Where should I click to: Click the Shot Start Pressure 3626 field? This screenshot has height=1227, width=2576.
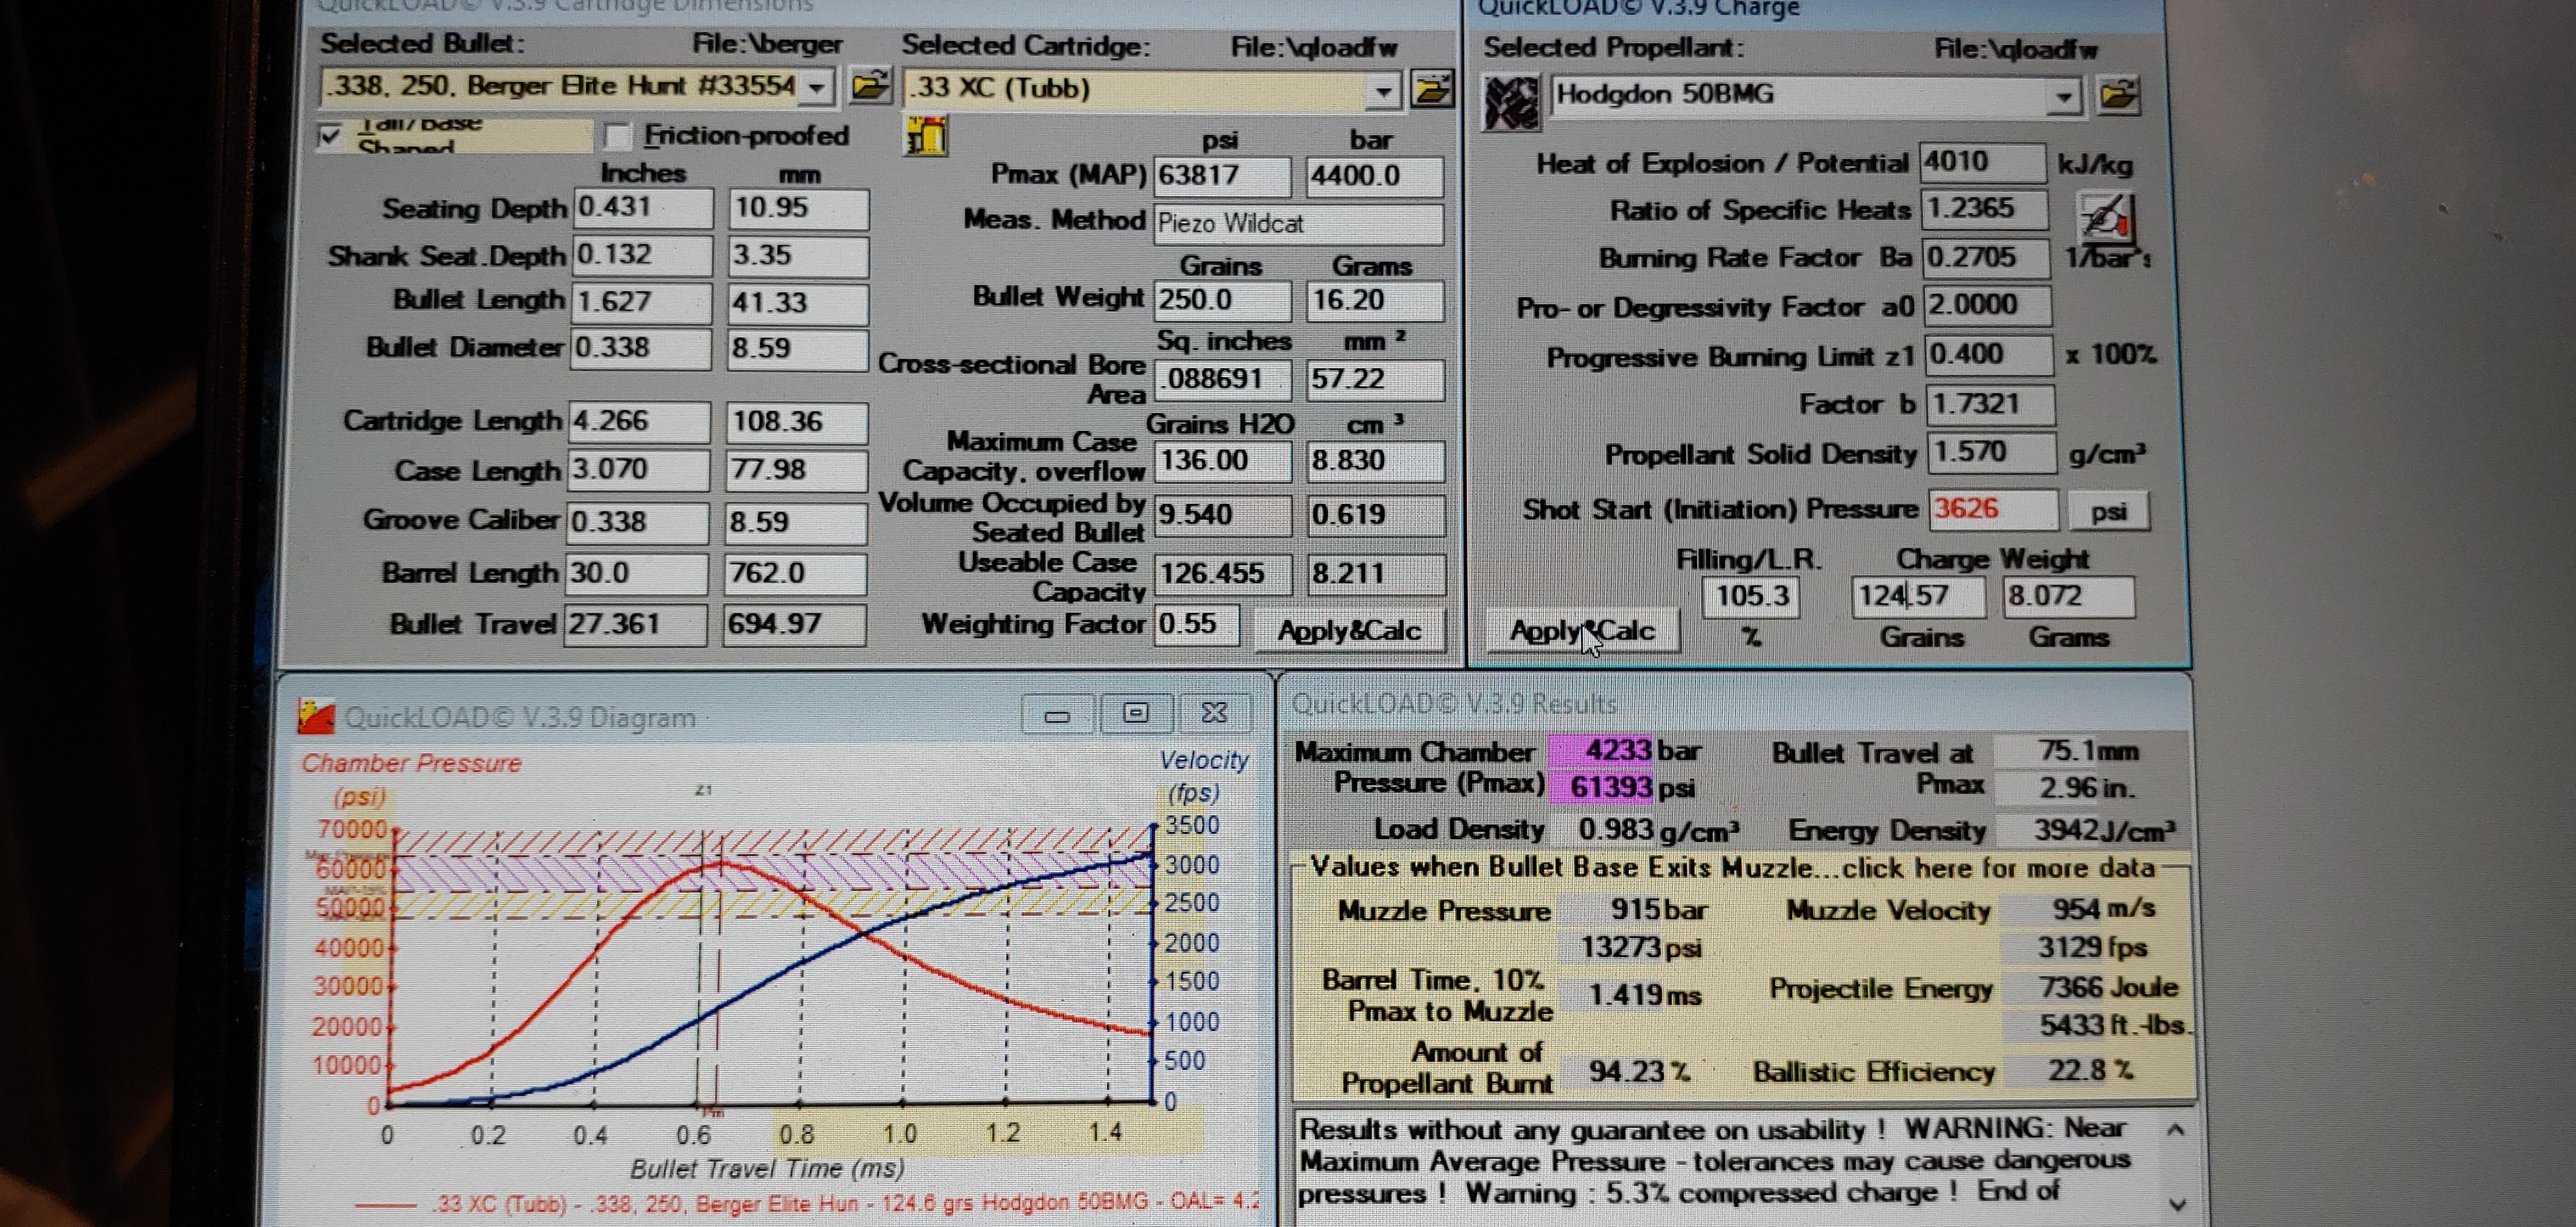point(1993,510)
